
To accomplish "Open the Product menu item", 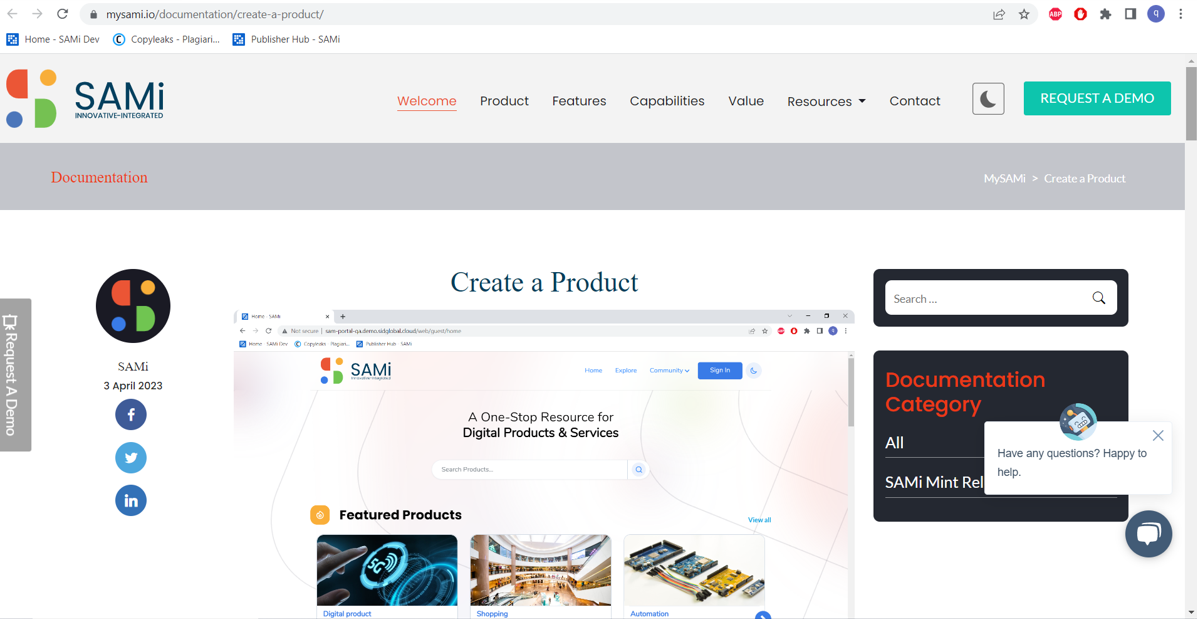I will click(x=504, y=101).
